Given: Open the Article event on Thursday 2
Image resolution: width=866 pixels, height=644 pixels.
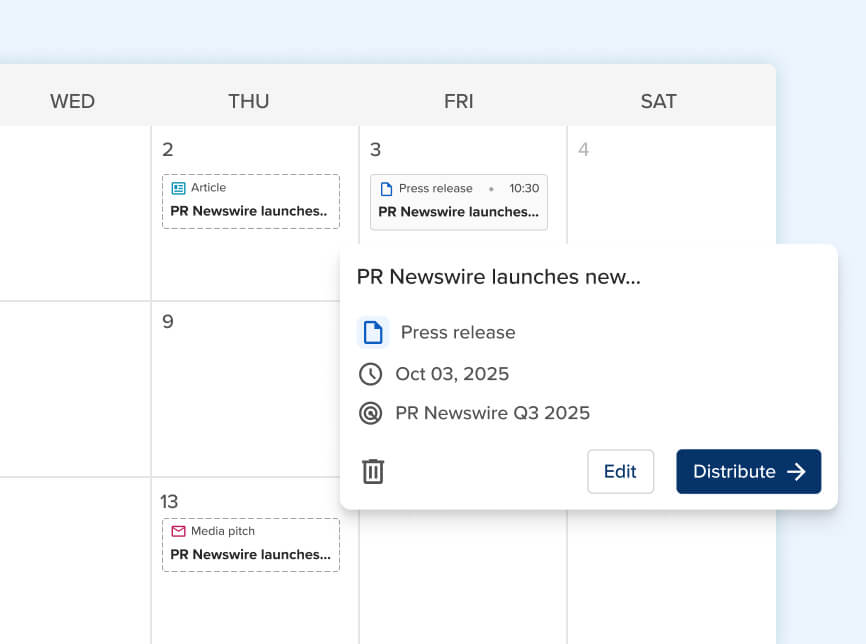Looking at the screenshot, I should point(251,202).
